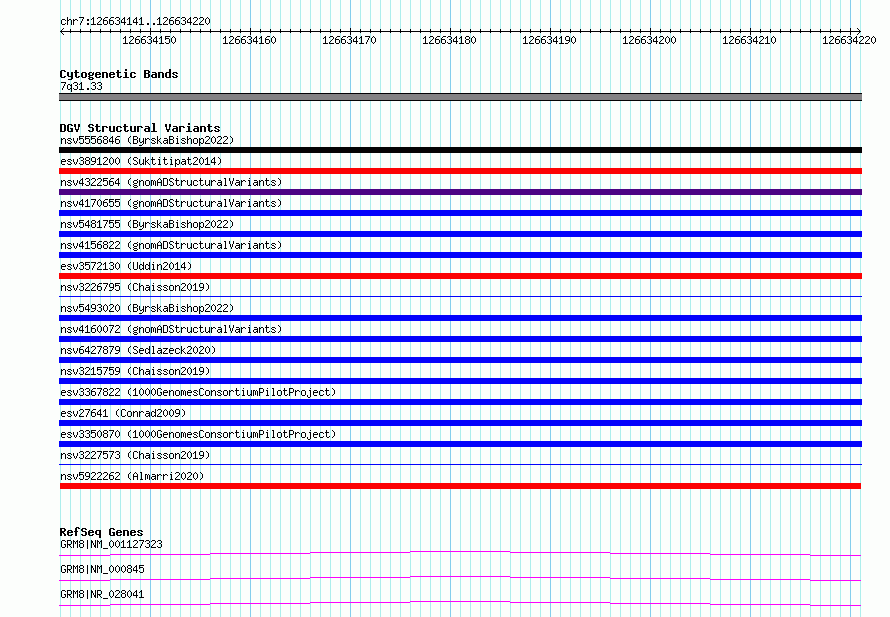Click the thin blue line for nsv3227573

click(x=460, y=464)
